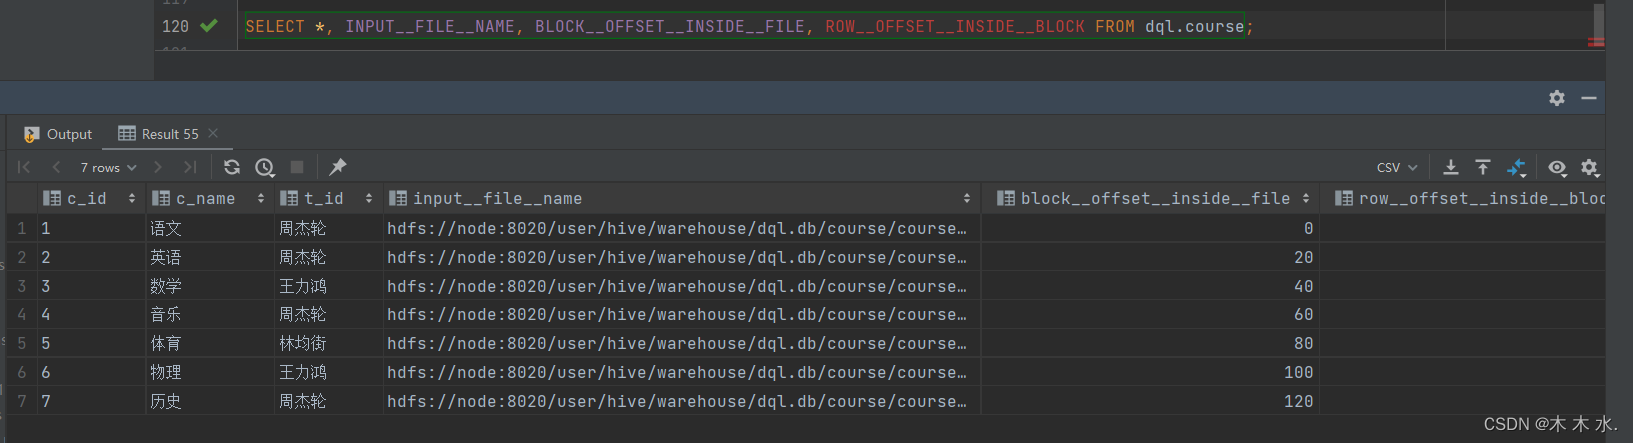1633x443 pixels.
Task: Select row number 7 in the grid
Action: [21, 401]
